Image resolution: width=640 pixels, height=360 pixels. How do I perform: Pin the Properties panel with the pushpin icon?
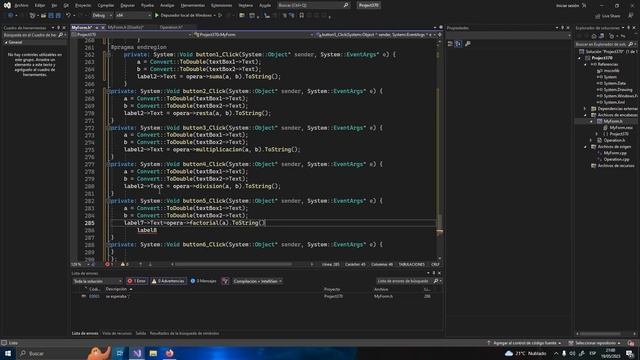click(x=562, y=28)
